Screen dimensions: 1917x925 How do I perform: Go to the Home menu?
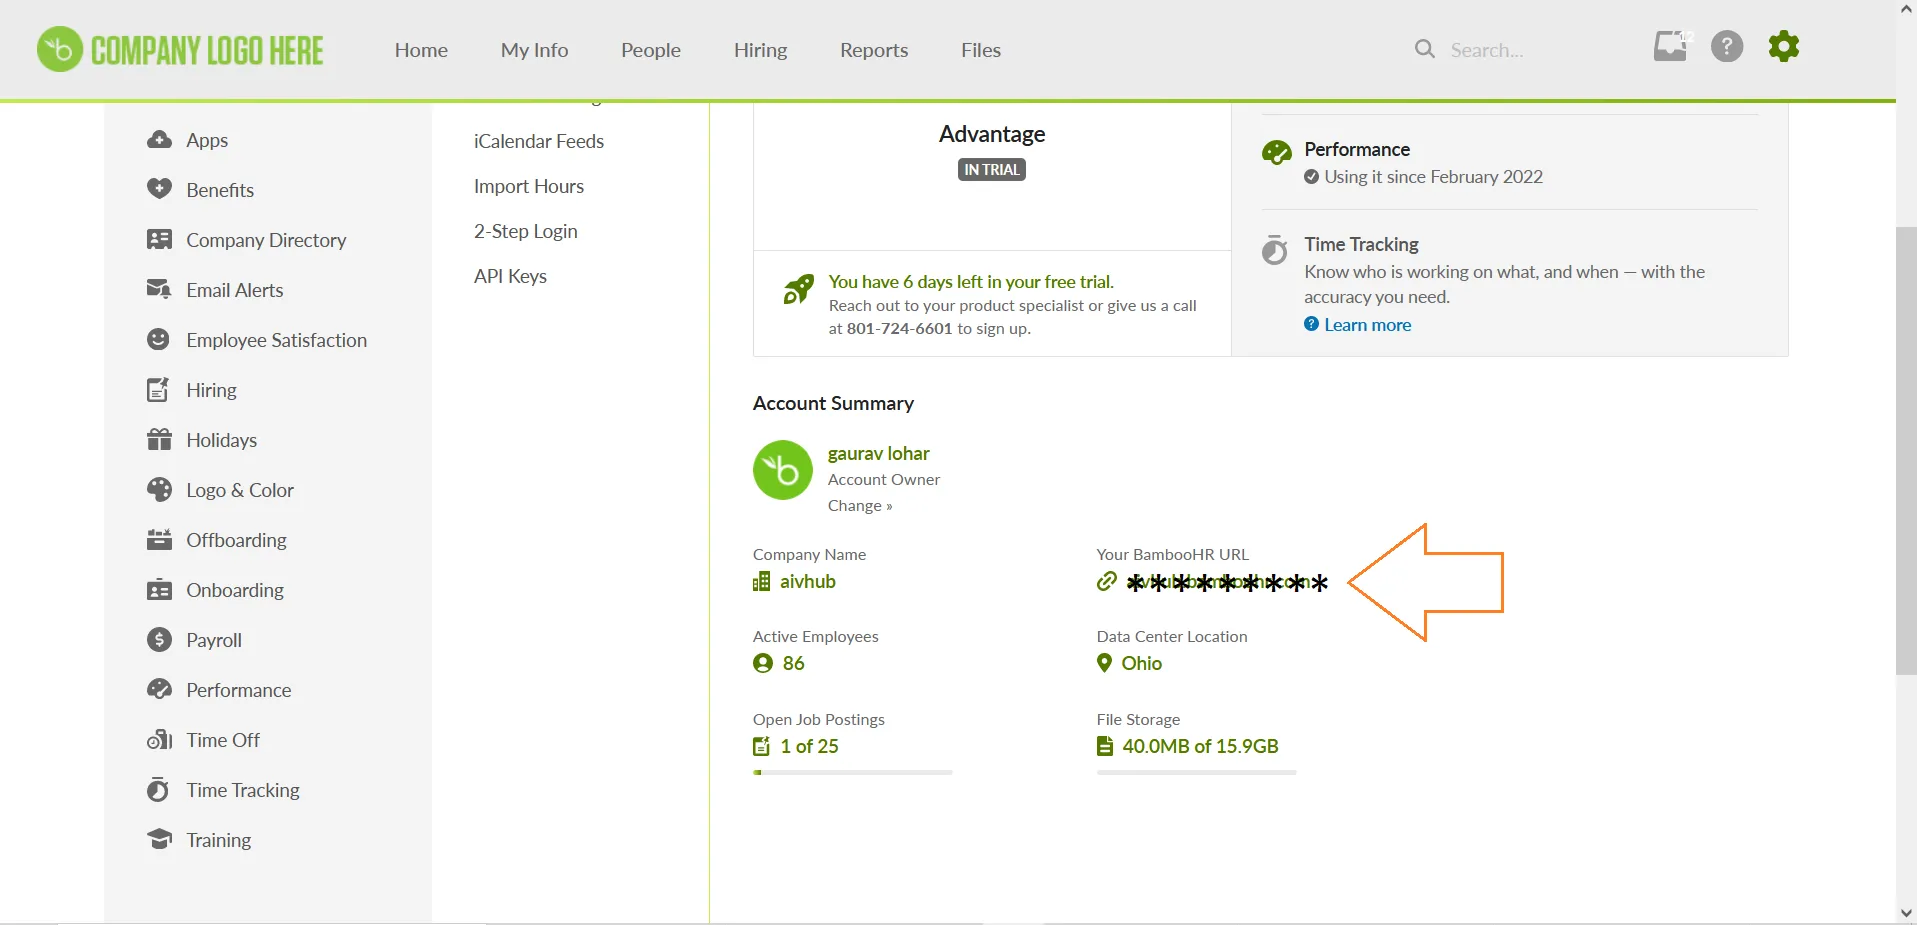point(421,50)
